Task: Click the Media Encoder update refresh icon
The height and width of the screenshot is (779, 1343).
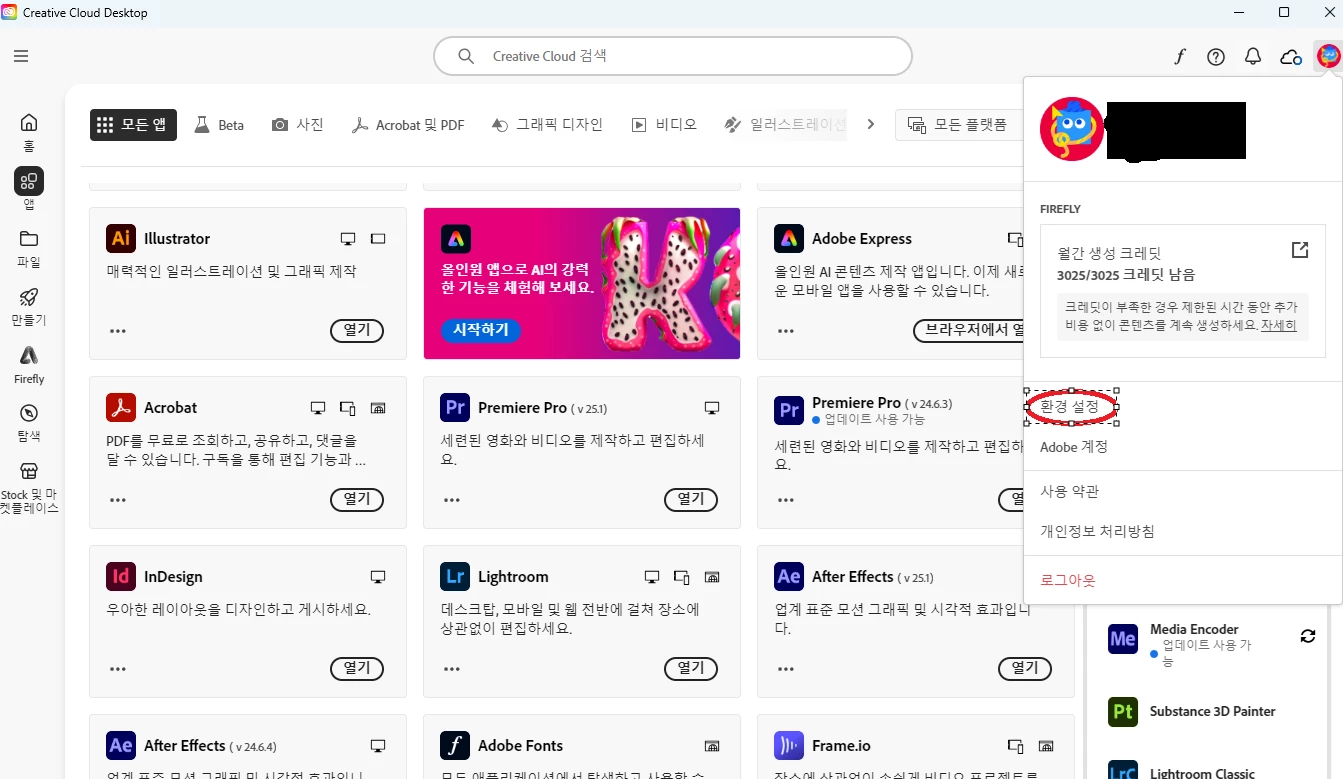Action: 1307,636
